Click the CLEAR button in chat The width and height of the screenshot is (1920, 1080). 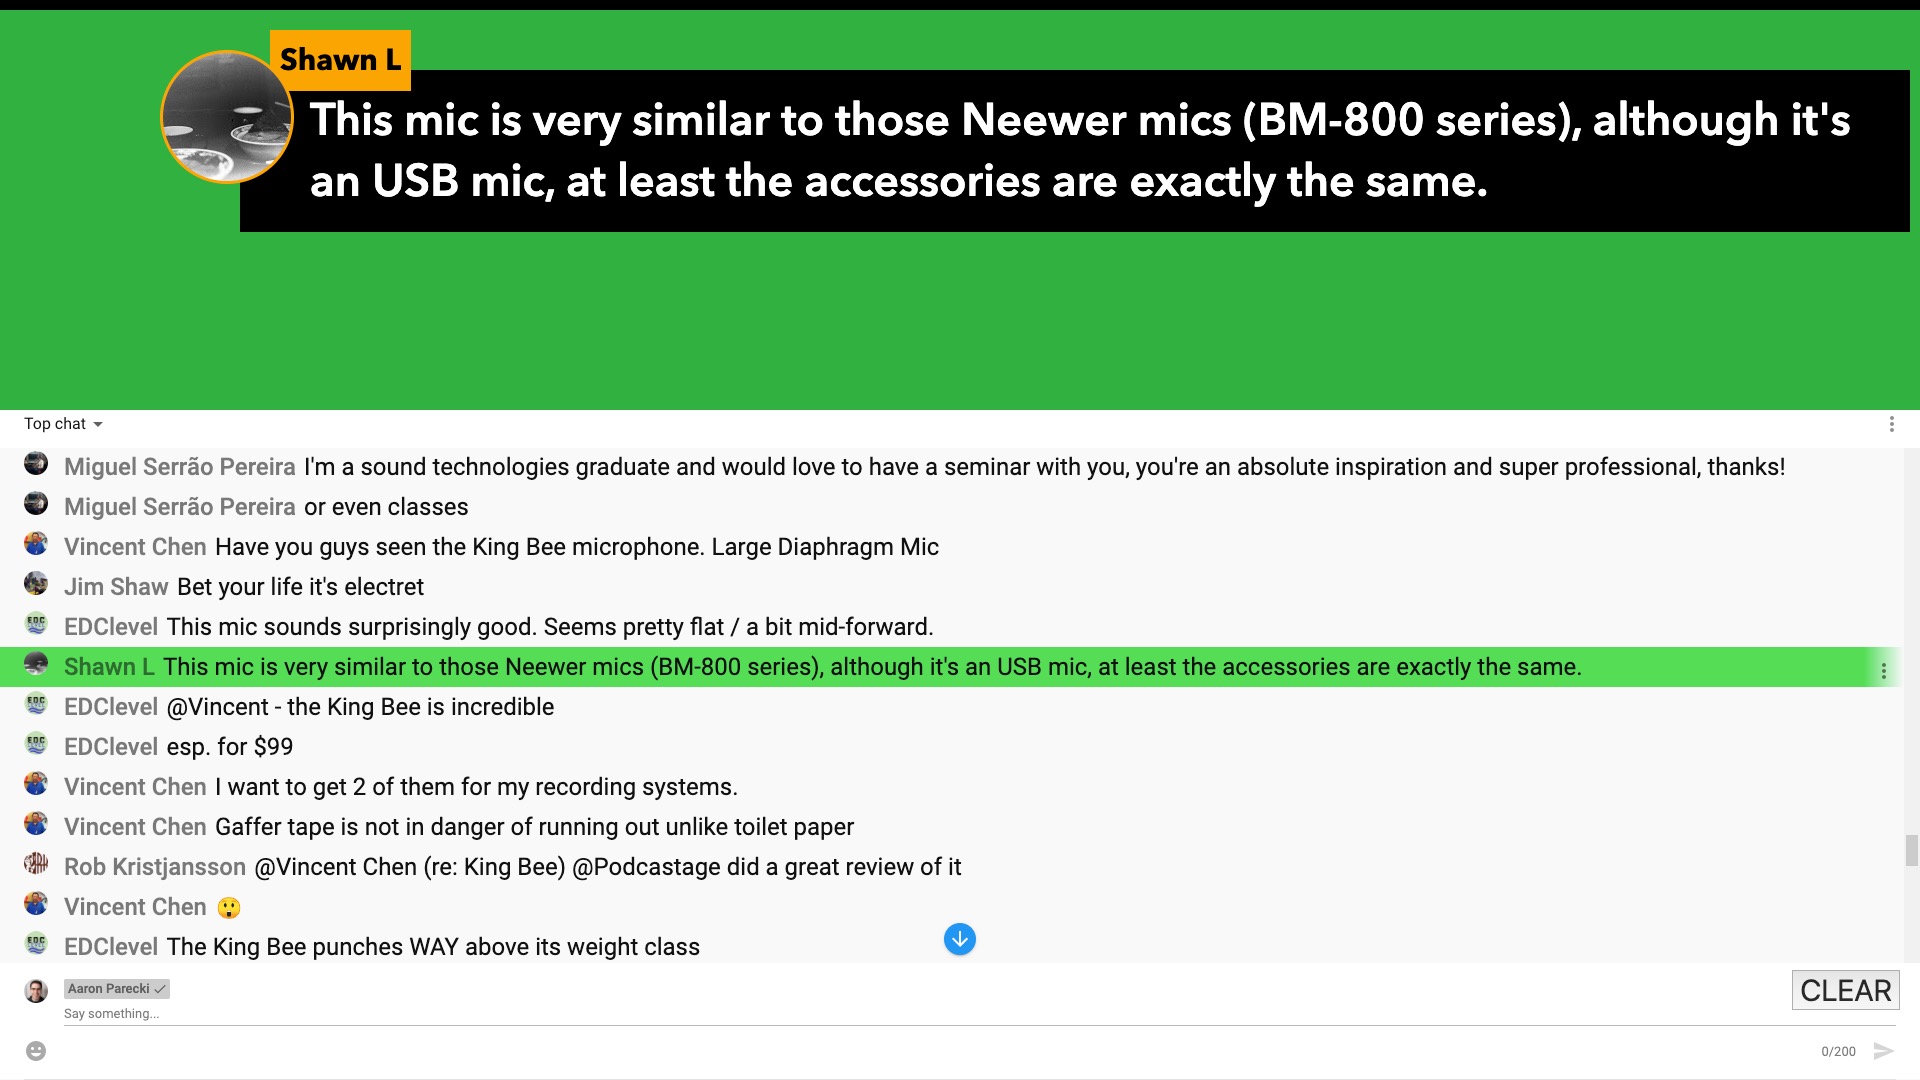[x=1845, y=990]
